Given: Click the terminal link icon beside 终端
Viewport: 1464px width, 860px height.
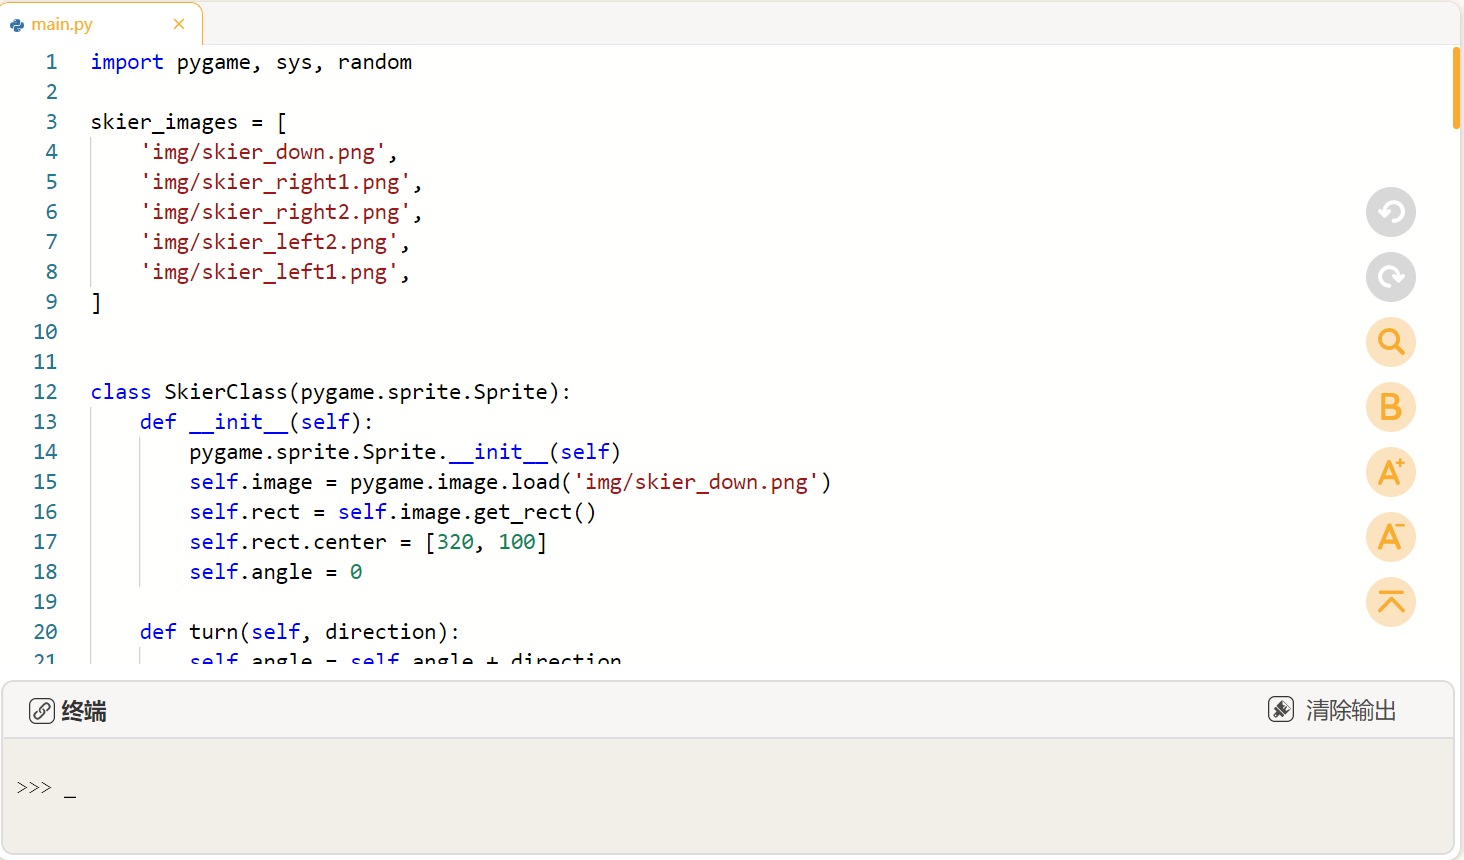Looking at the screenshot, I should point(42,711).
